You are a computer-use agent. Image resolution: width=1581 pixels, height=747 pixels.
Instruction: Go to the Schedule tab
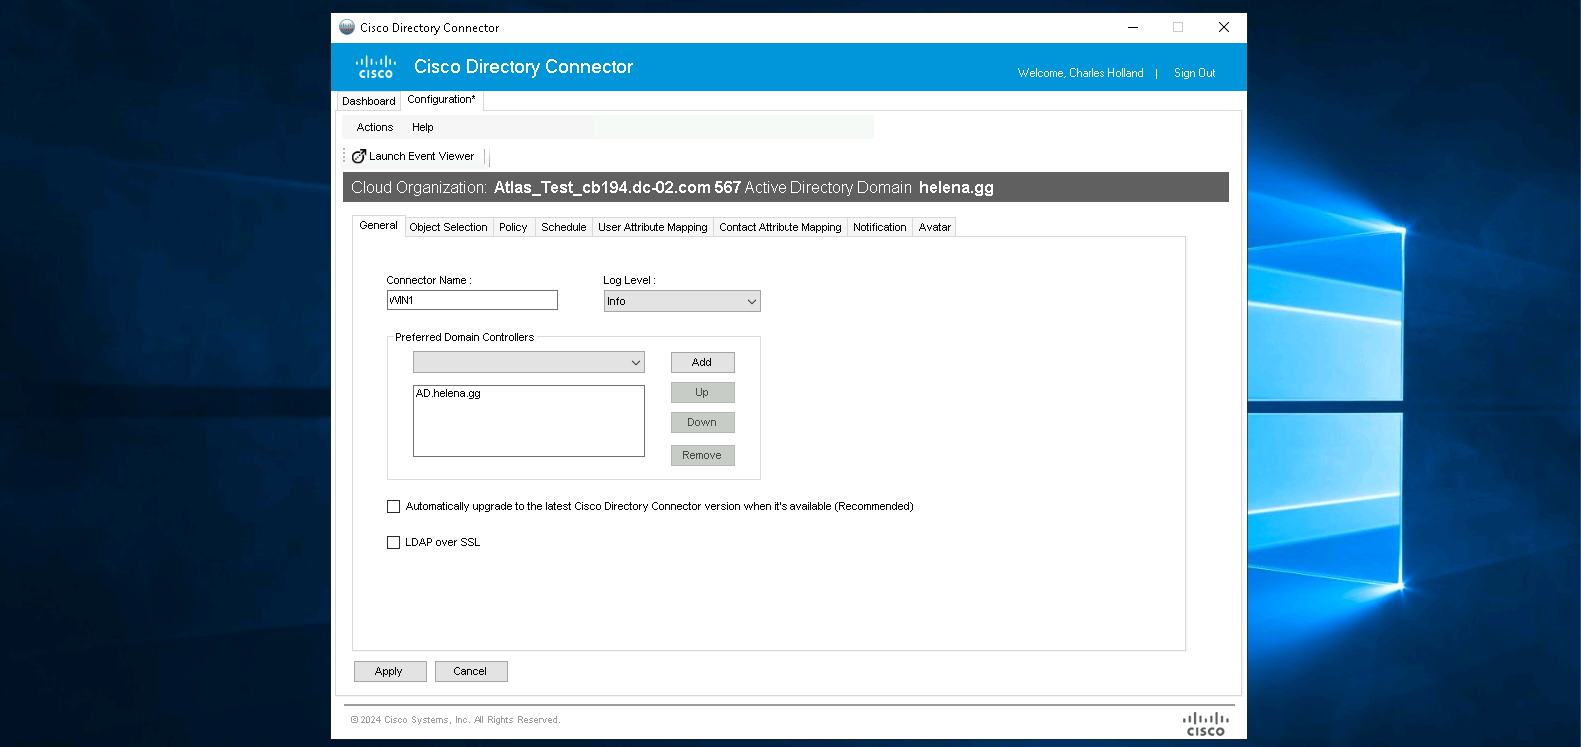pyautogui.click(x=563, y=228)
